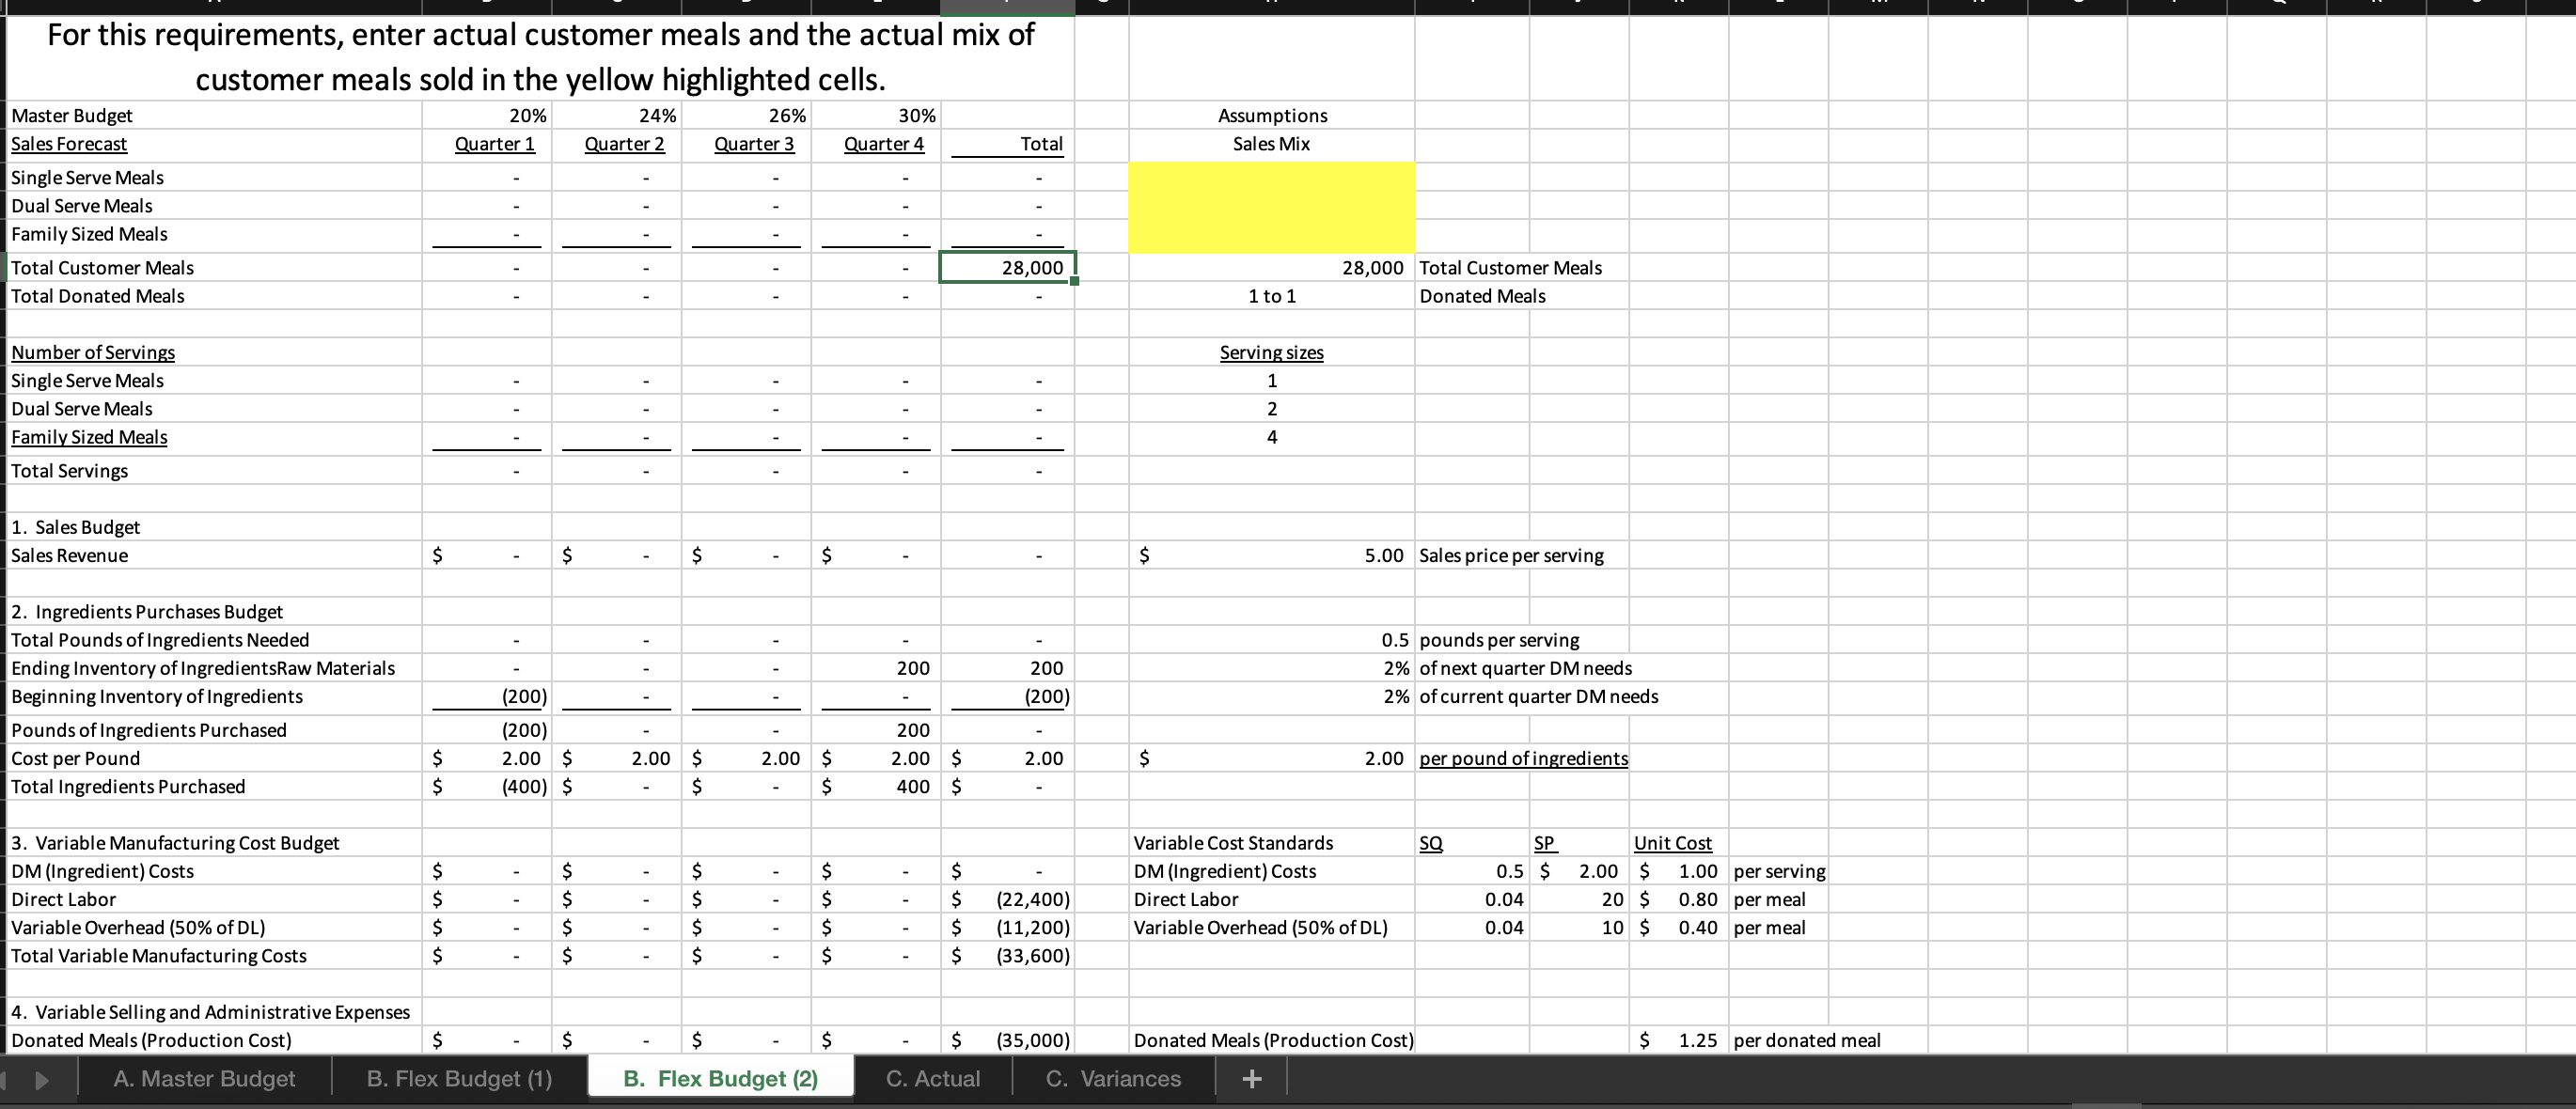Select the 1 to 1 Donated Meals ratio cell
Screen dimensions: 2576x1109
click(x=1271, y=295)
